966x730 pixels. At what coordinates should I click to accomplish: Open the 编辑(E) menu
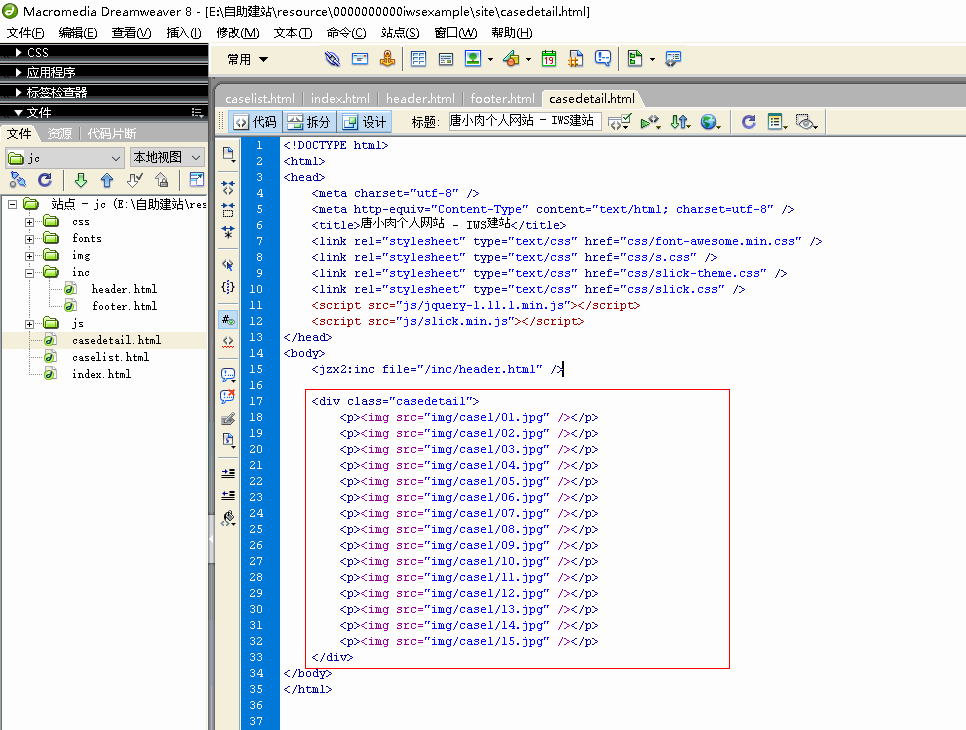(x=78, y=33)
